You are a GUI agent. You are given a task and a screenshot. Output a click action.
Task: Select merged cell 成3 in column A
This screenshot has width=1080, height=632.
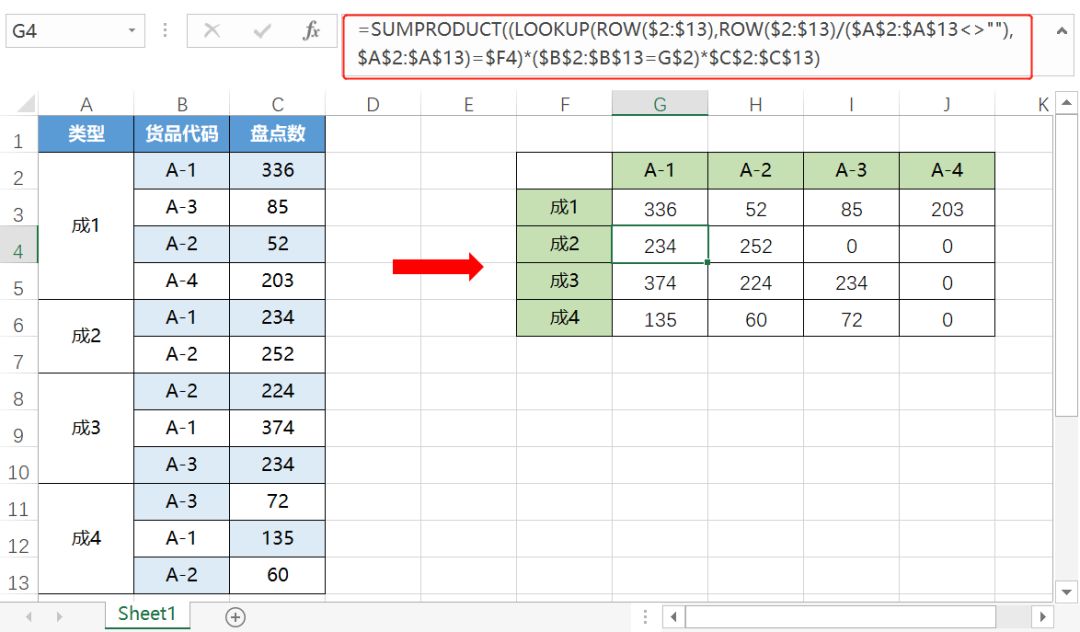(86, 428)
